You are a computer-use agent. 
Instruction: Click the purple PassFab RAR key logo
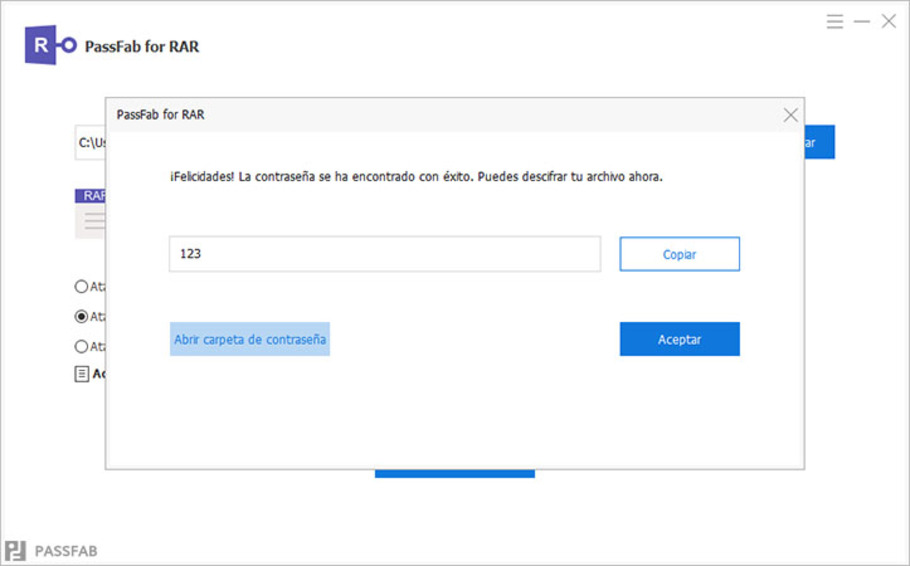(x=50, y=45)
